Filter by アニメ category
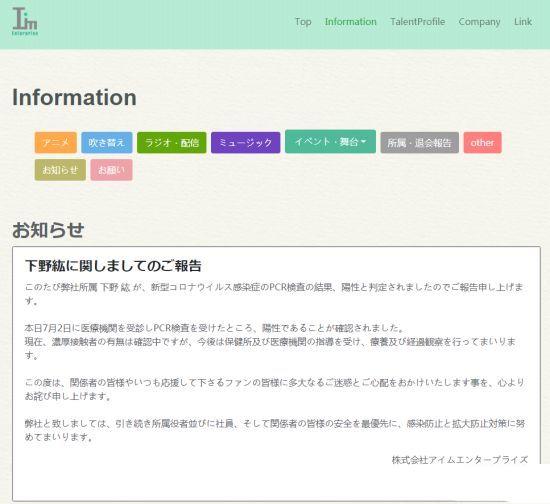Screen dimensions: 550x504 (56, 142)
